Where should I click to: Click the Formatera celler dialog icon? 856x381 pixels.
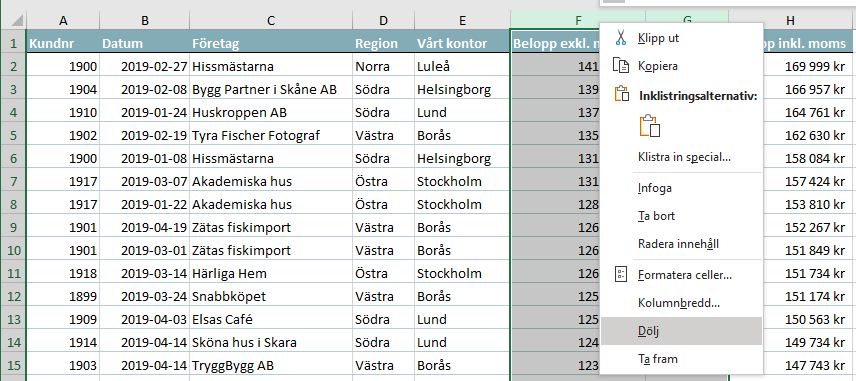621,275
